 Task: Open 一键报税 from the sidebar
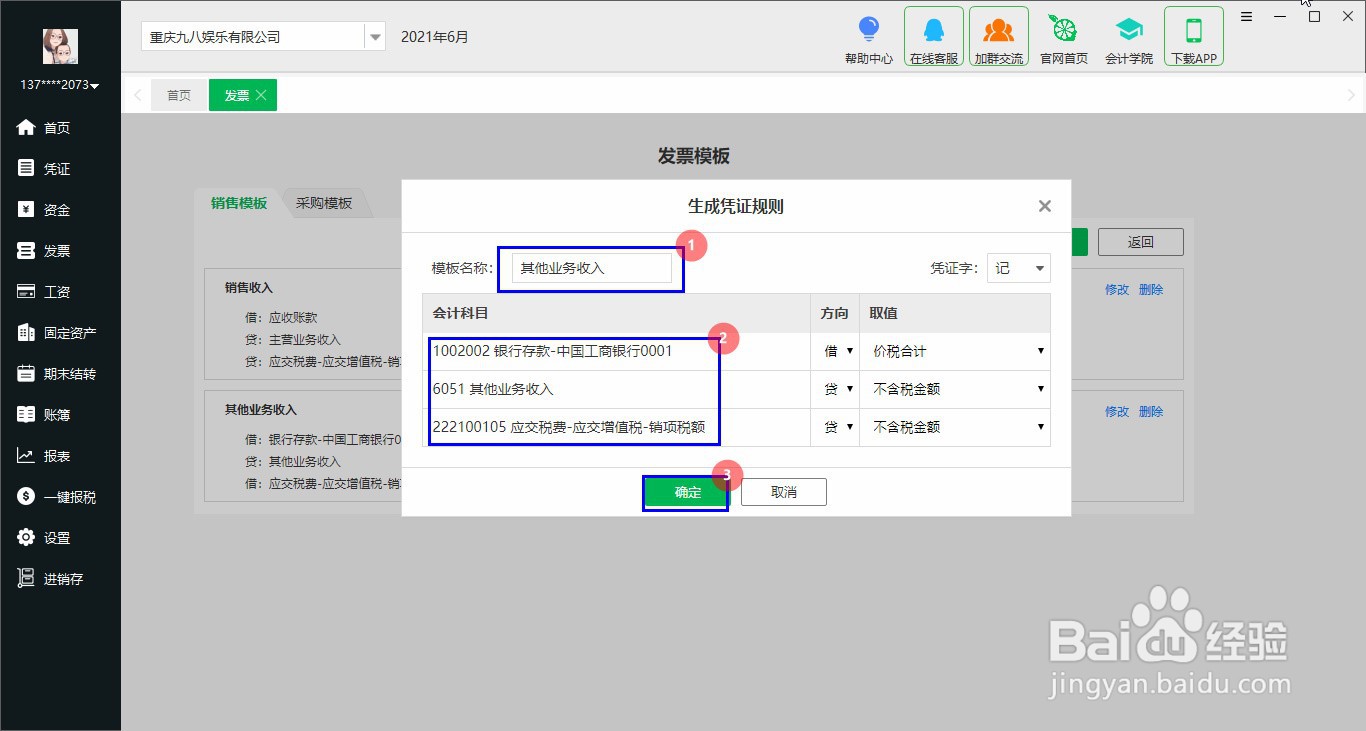(58, 496)
